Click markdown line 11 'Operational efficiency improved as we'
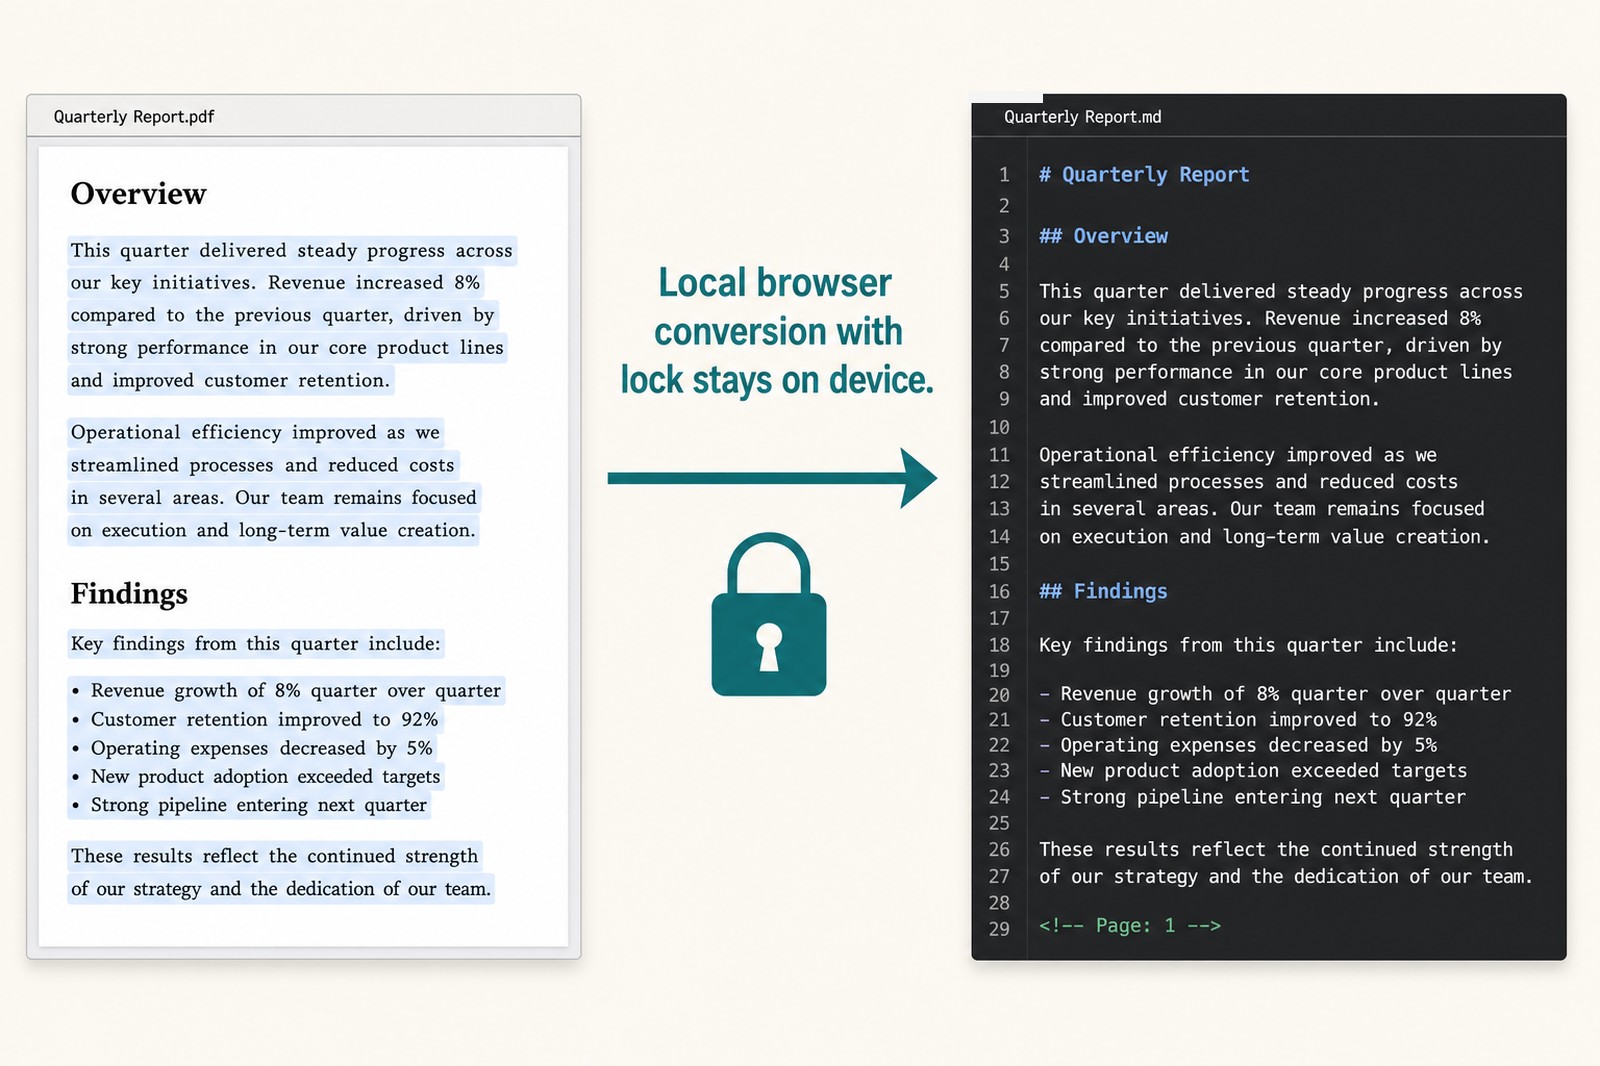This screenshot has width=1600, height=1066. [x=1238, y=455]
